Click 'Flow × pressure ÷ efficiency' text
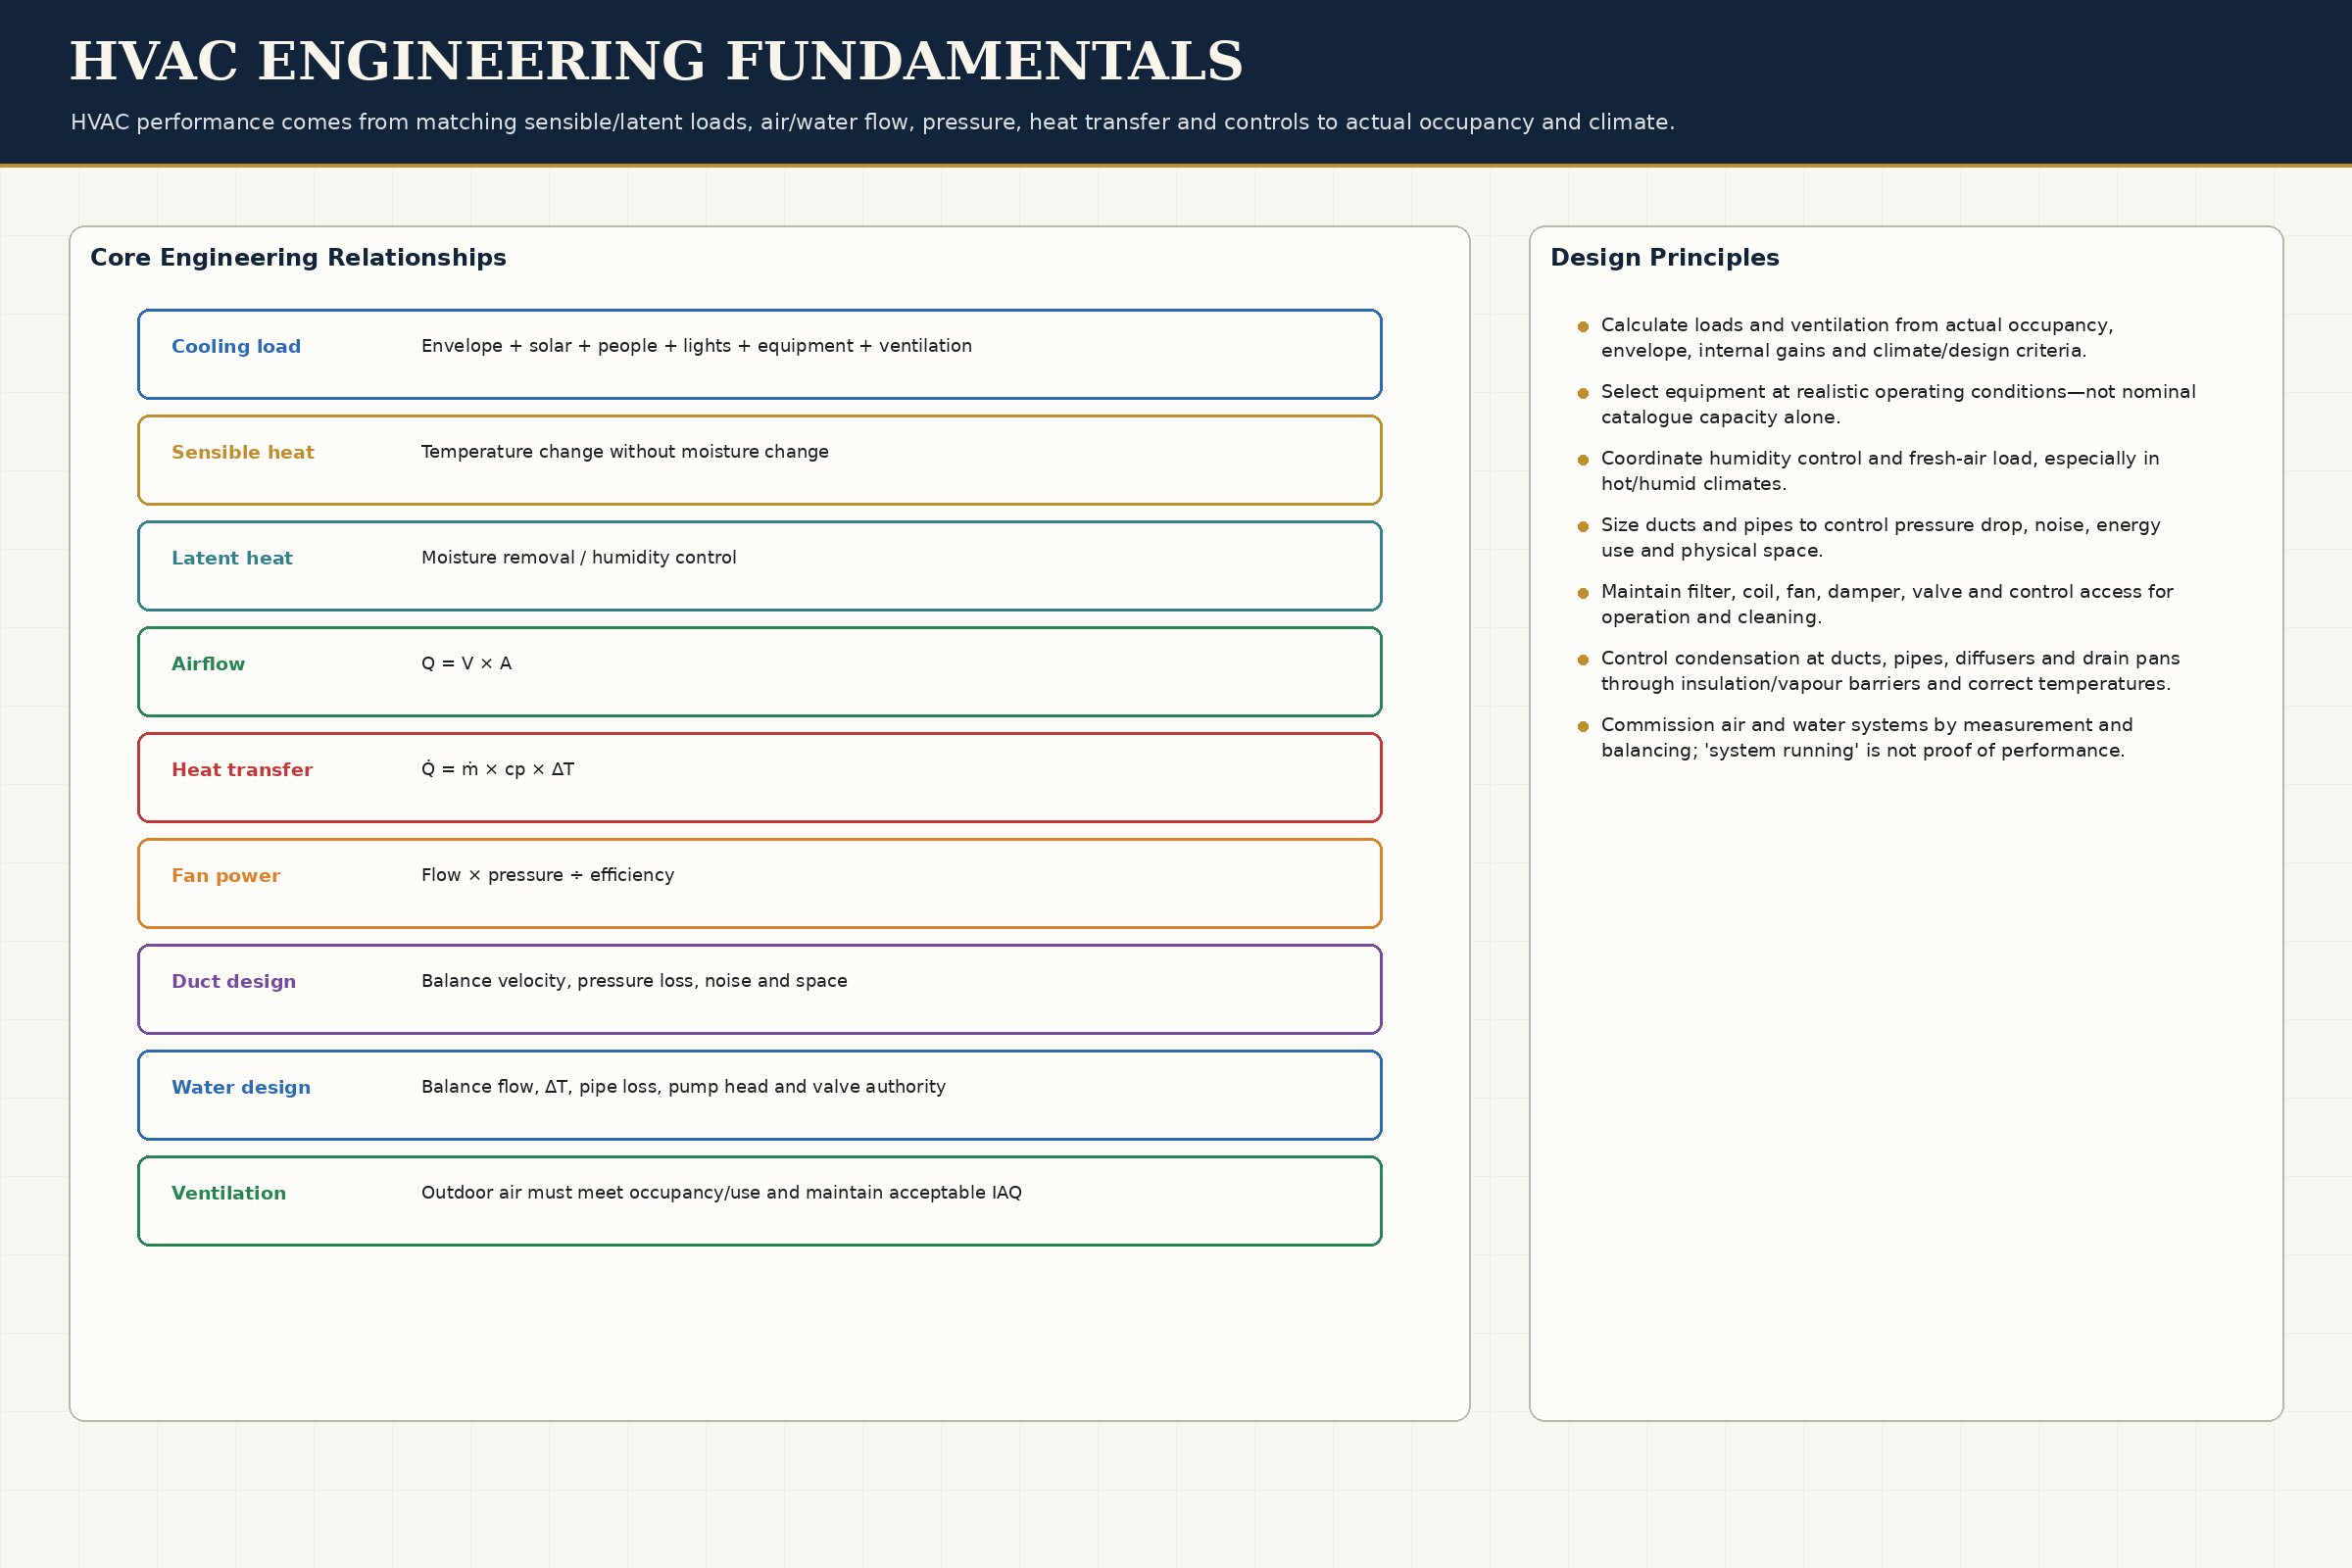 pos(548,876)
